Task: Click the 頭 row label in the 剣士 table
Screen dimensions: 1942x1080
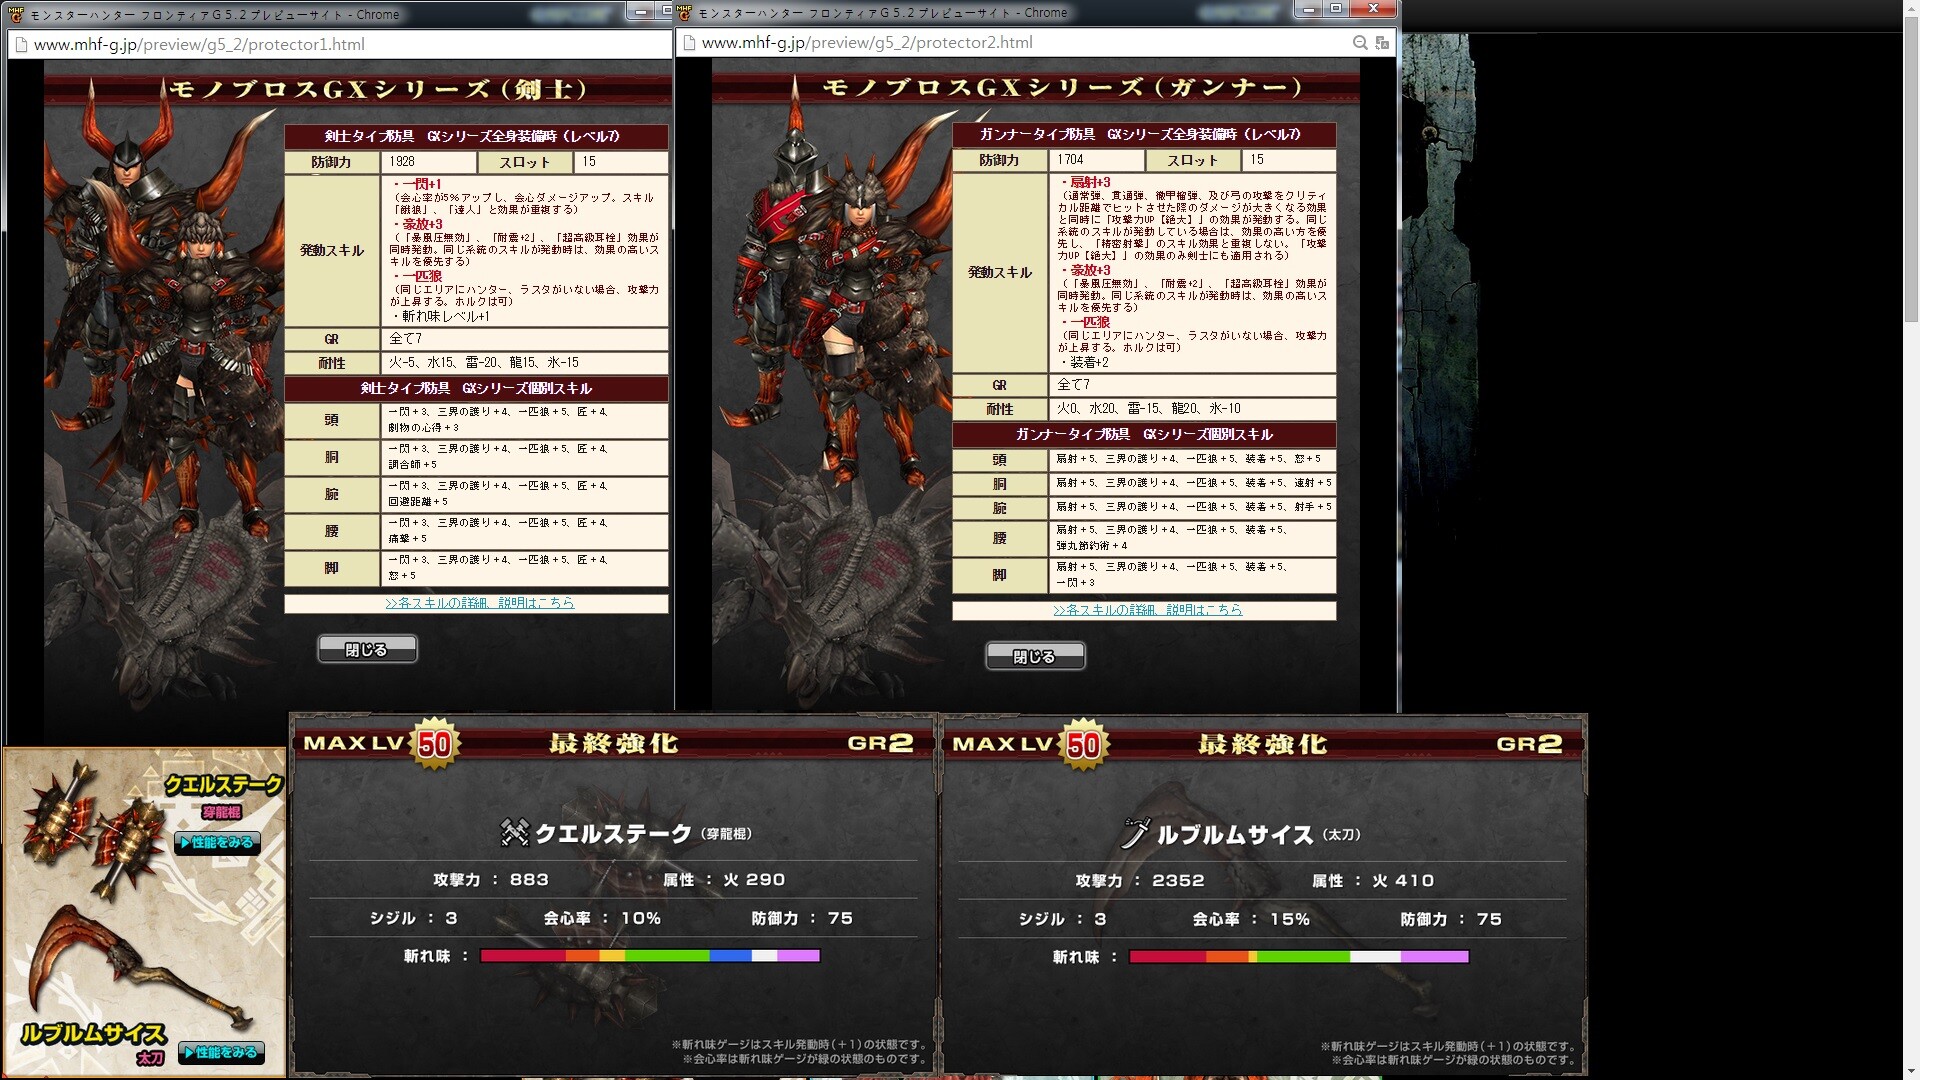Action: coord(332,420)
